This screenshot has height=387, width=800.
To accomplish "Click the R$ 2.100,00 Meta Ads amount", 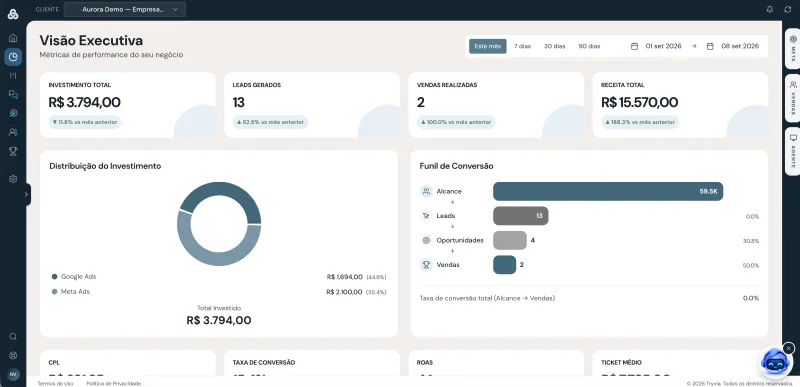I will coord(344,292).
